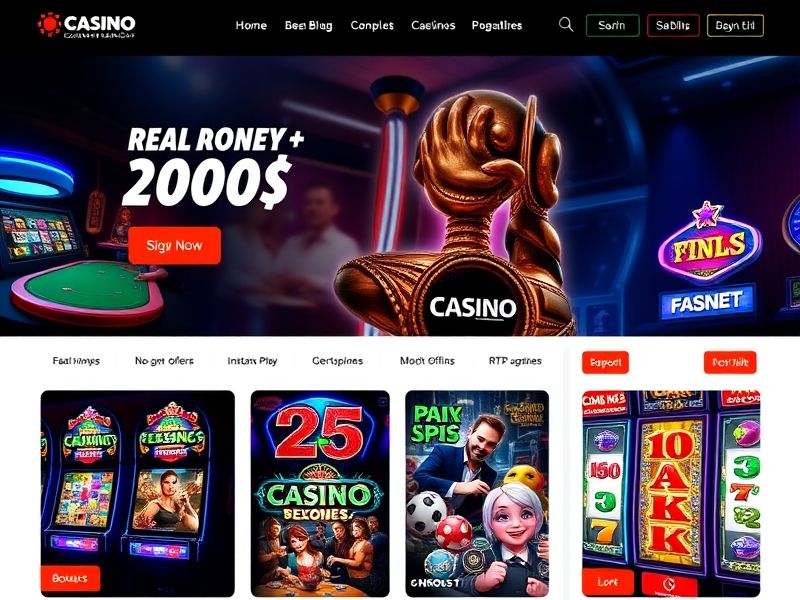This screenshot has height=600, width=800.
Task: Click the red icon button below the 10 AKK slot
Action: coord(669,583)
